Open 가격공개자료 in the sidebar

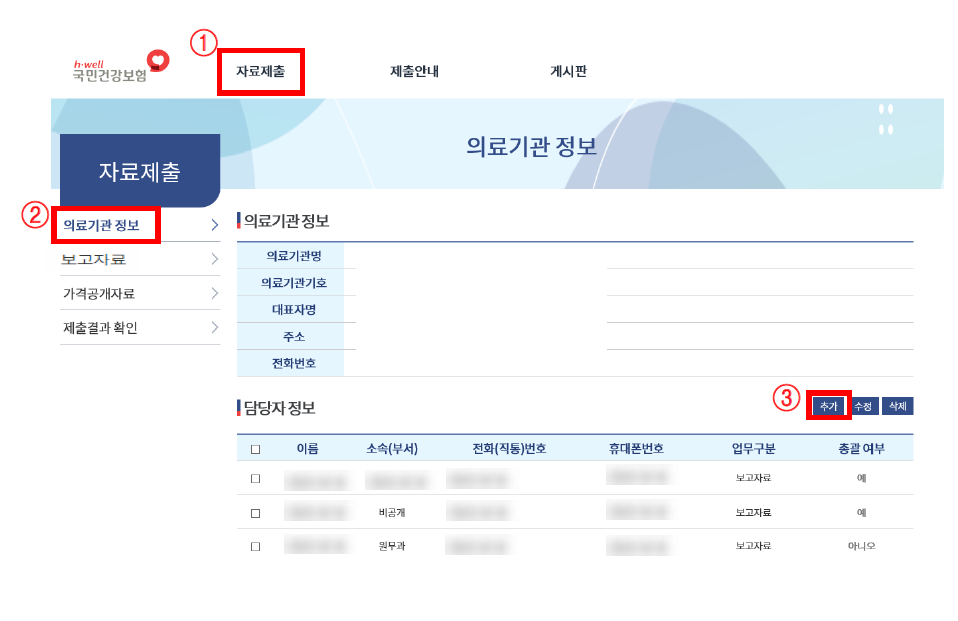point(99,294)
